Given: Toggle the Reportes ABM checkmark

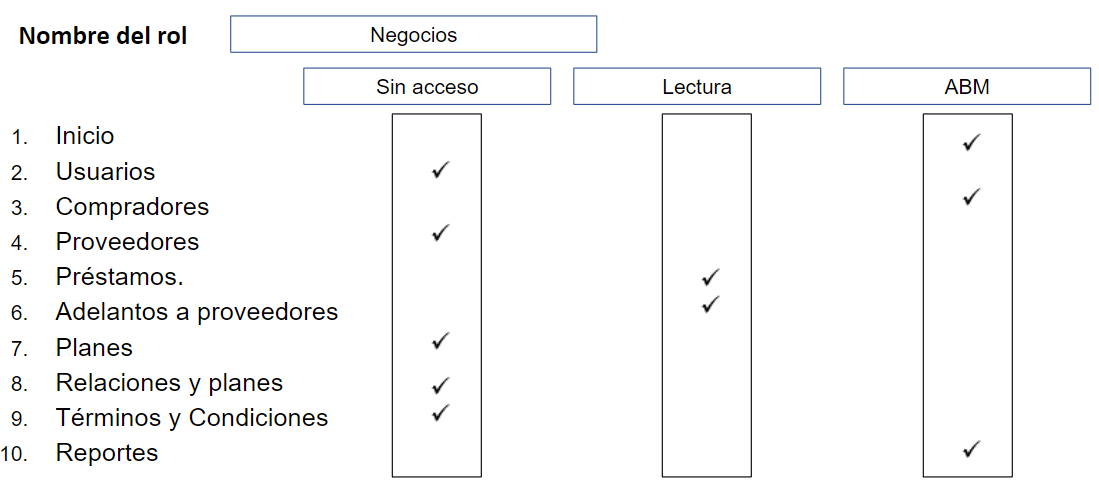Looking at the screenshot, I should pyautogui.click(x=970, y=449).
